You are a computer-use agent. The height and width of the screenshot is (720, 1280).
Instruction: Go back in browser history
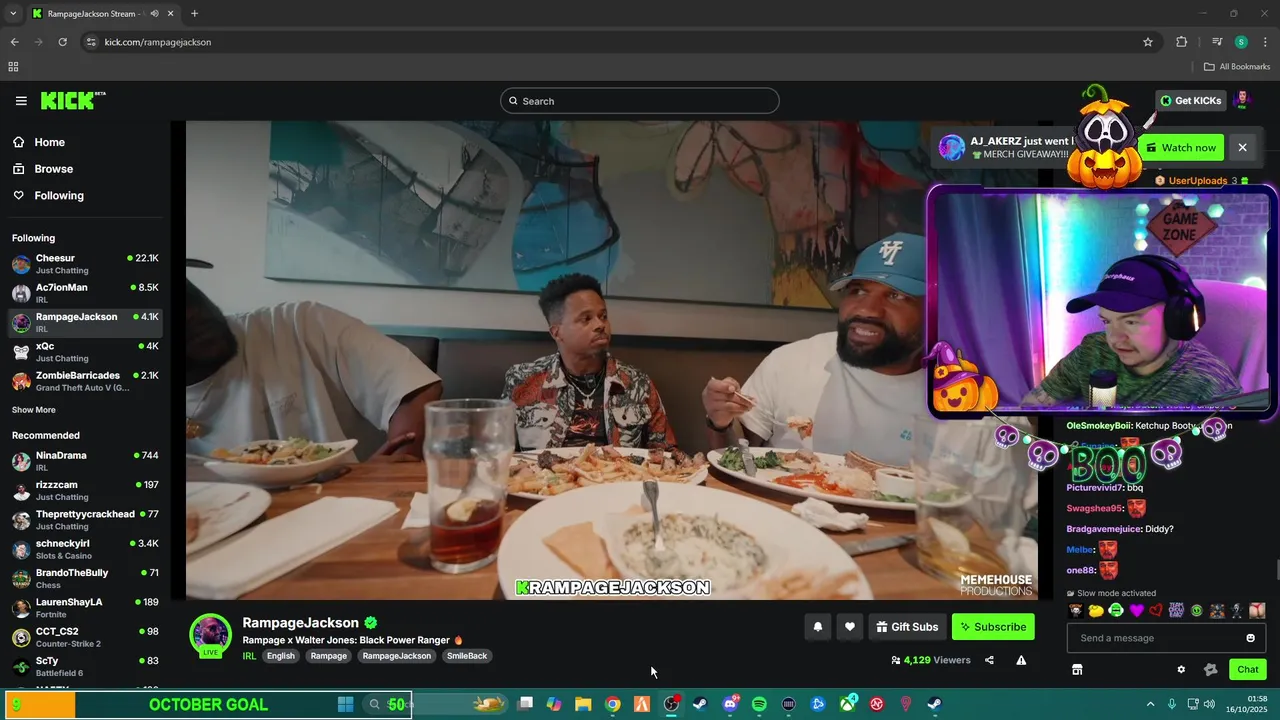(14, 42)
